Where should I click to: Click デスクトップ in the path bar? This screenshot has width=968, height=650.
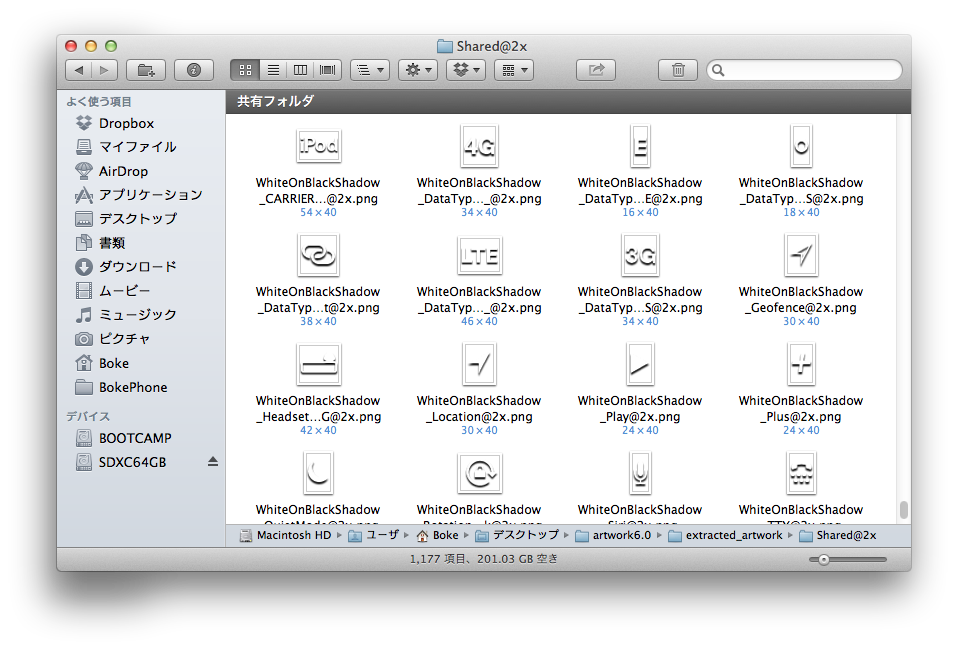pos(518,535)
